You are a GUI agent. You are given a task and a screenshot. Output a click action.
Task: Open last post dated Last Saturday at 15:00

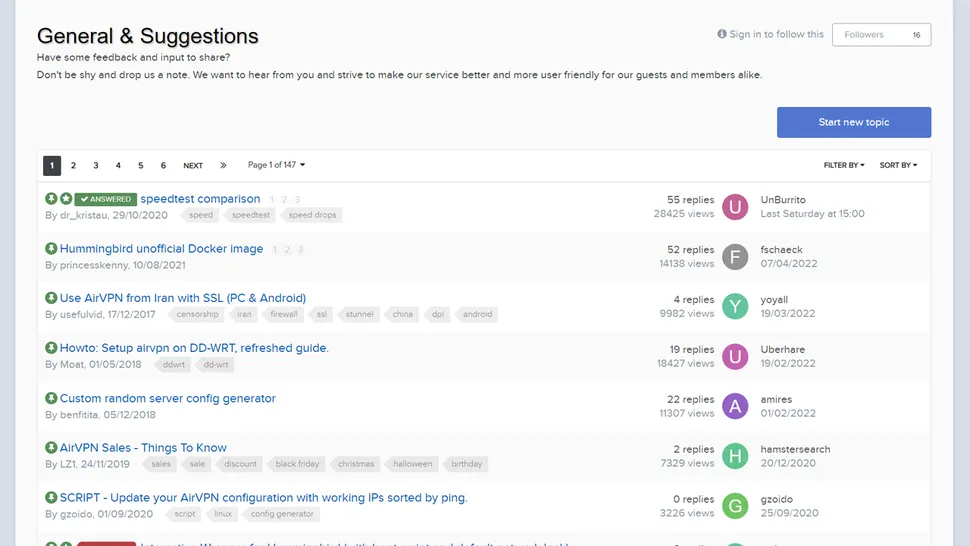812,213
